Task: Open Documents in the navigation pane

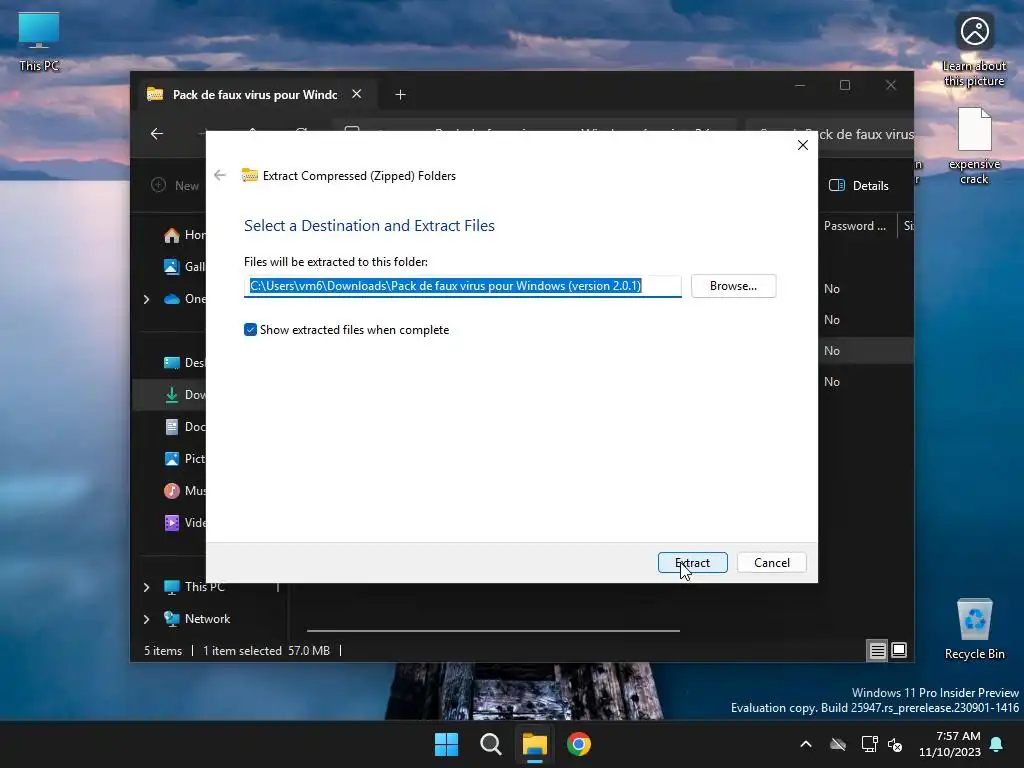Action: (185, 426)
